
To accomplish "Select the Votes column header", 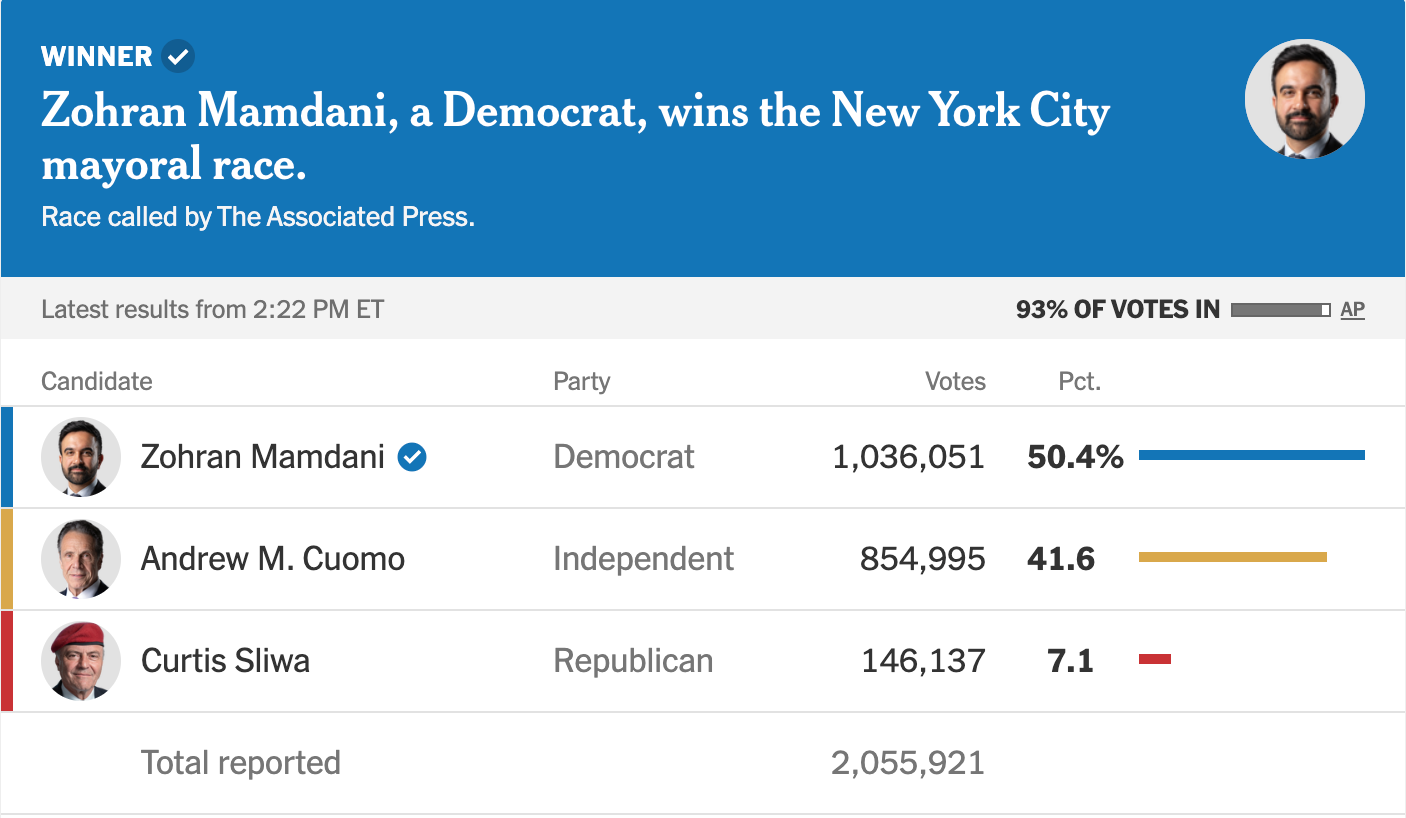I will tap(955, 381).
